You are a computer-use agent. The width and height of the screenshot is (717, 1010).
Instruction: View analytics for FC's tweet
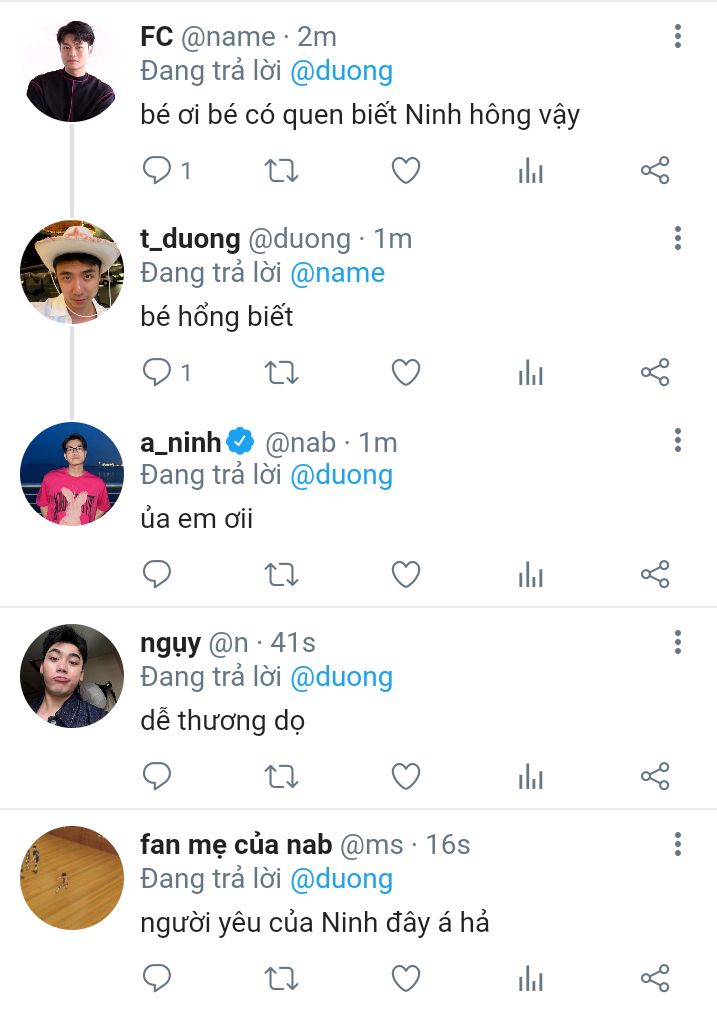(x=531, y=171)
